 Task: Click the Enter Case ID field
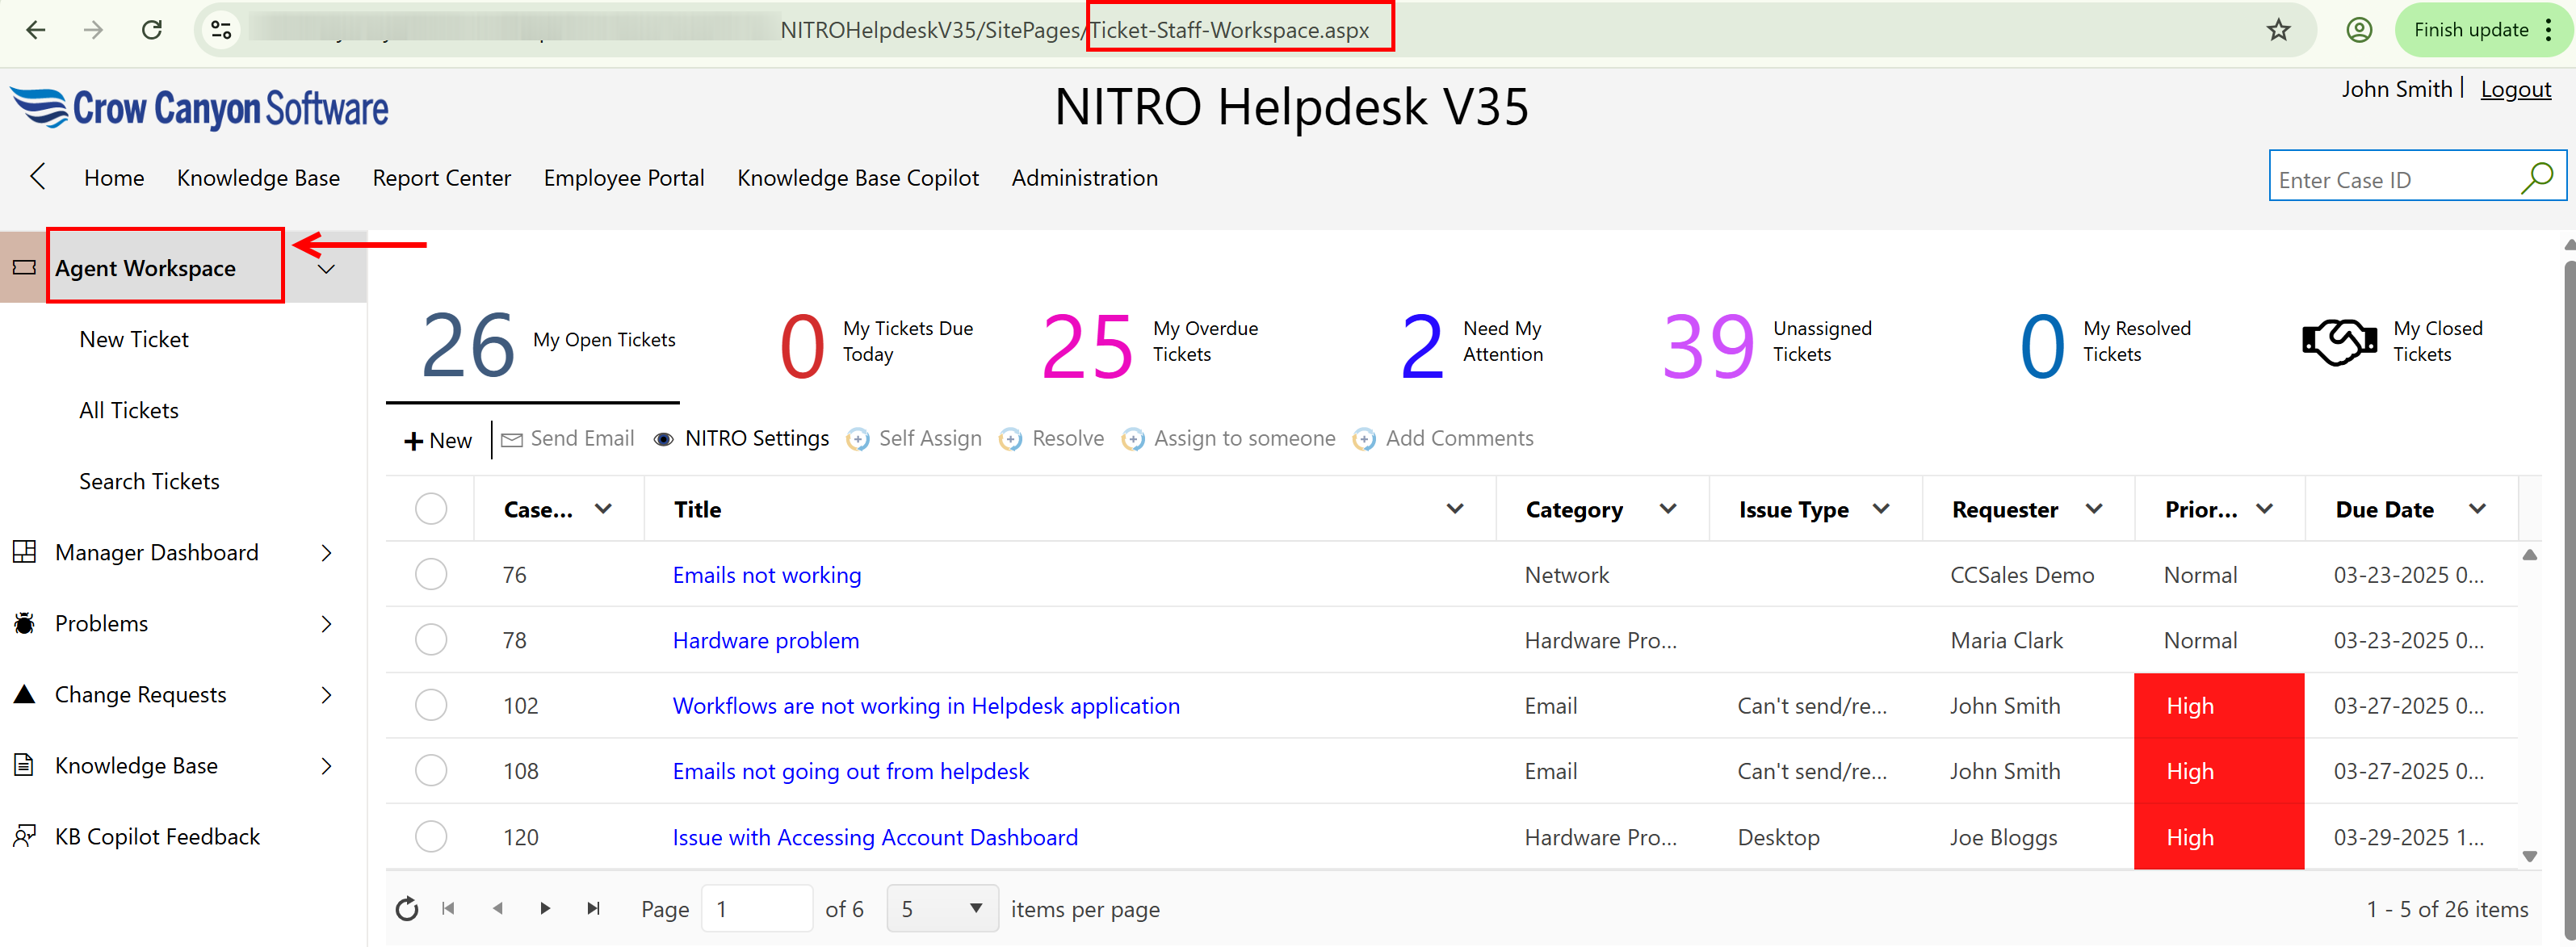point(2390,180)
